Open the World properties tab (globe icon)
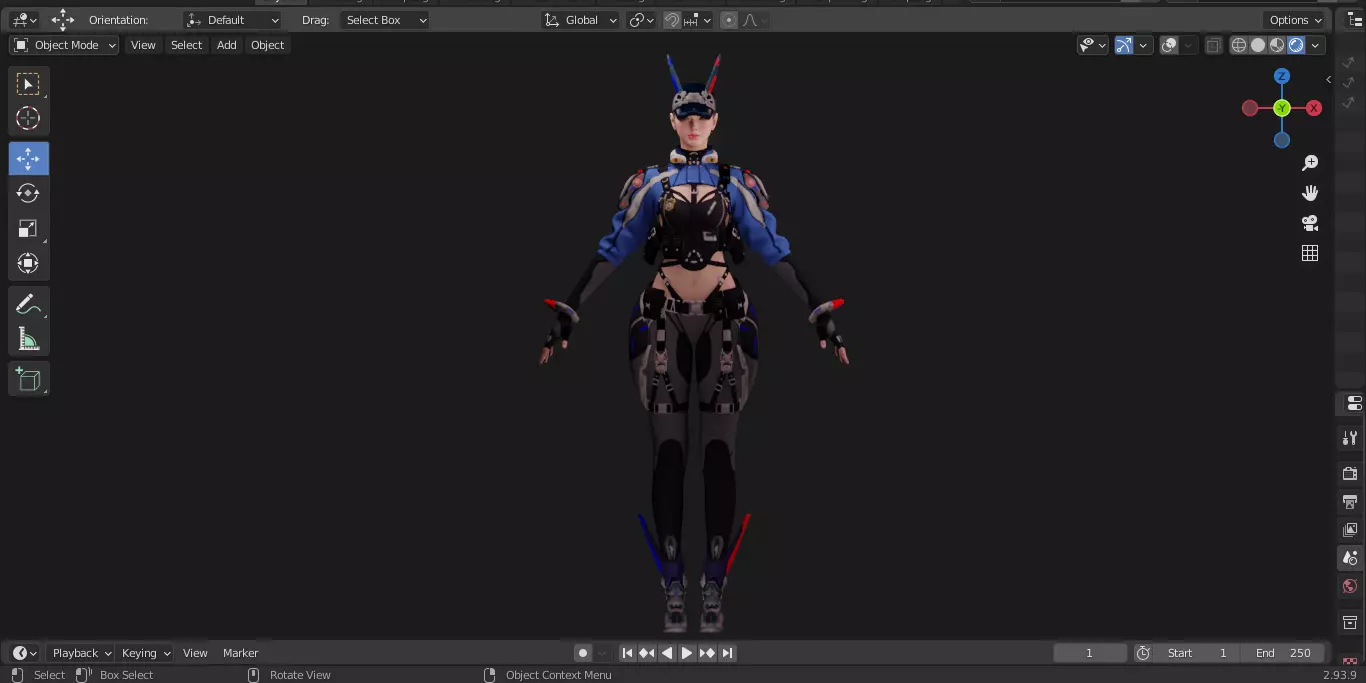Screen dimensions: 1366x683 click(1350, 586)
